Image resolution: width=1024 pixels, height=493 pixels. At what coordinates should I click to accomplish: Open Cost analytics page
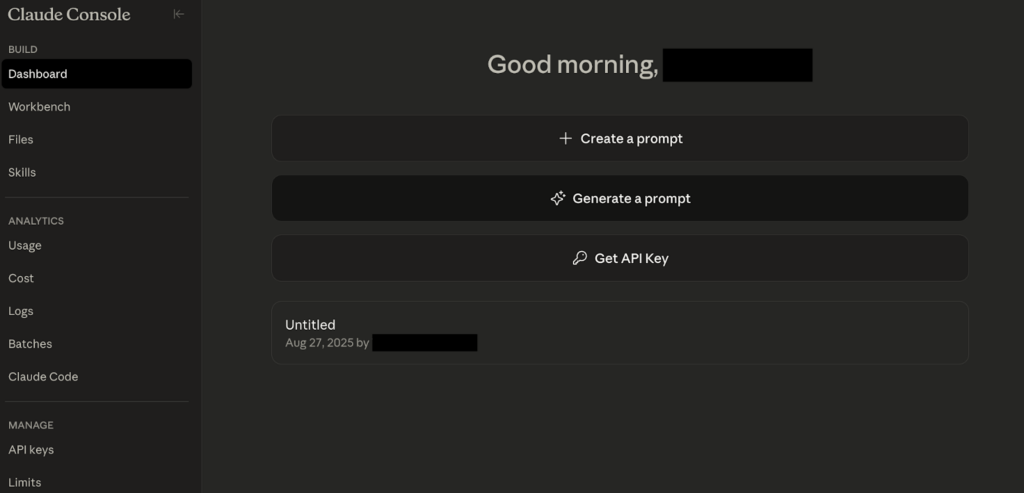click(21, 278)
